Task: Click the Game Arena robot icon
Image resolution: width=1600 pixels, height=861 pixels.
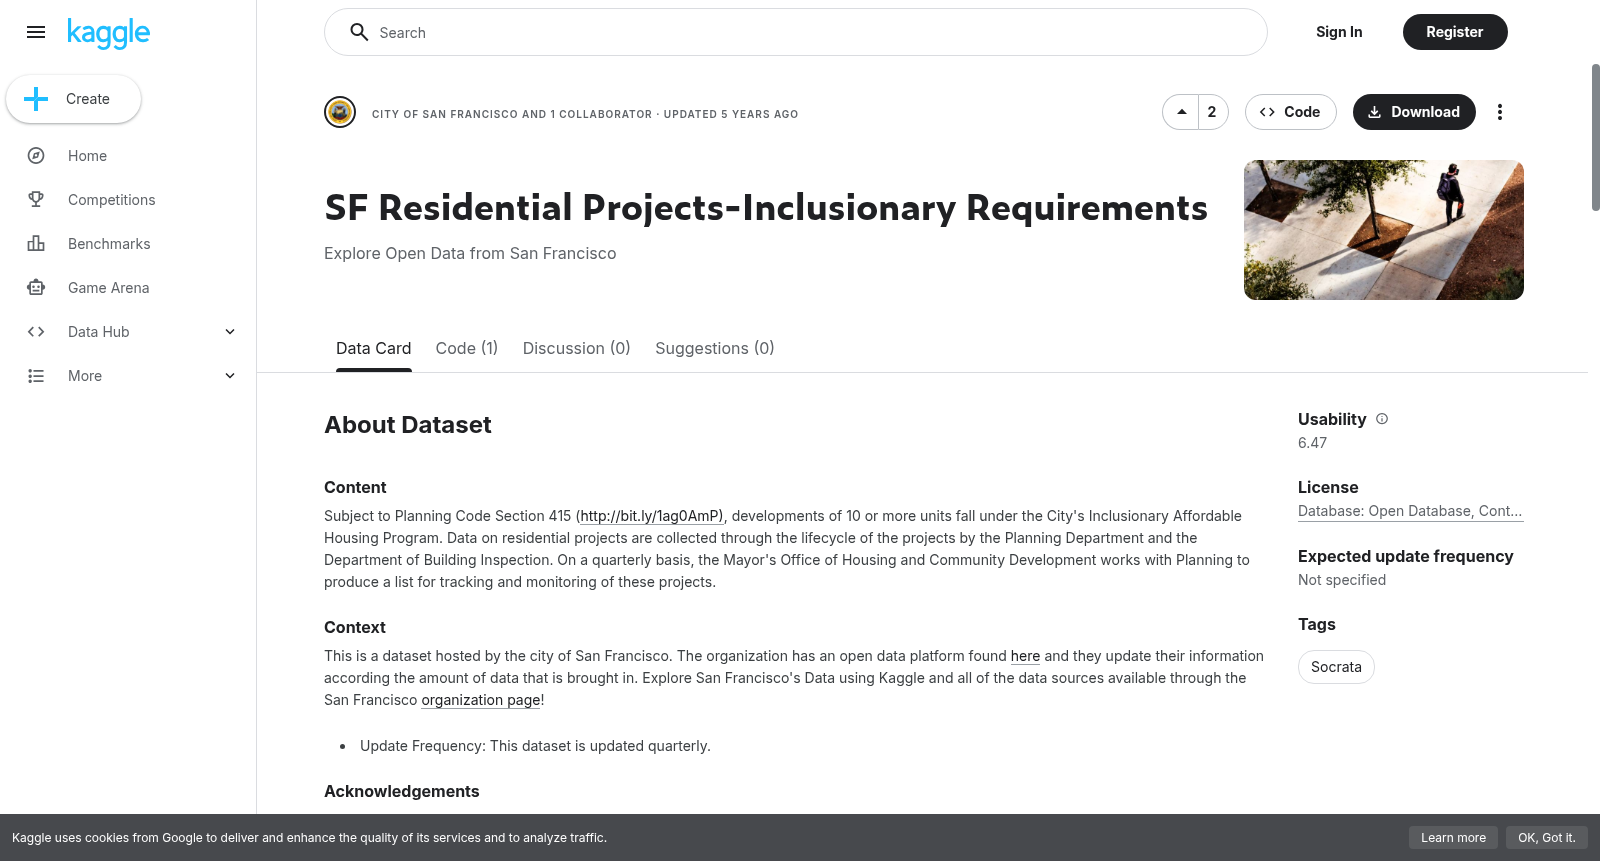Action: (36, 288)
